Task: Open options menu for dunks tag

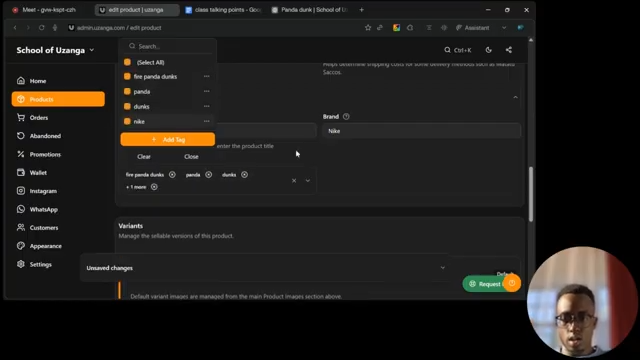Action: [x=207, y=107]
